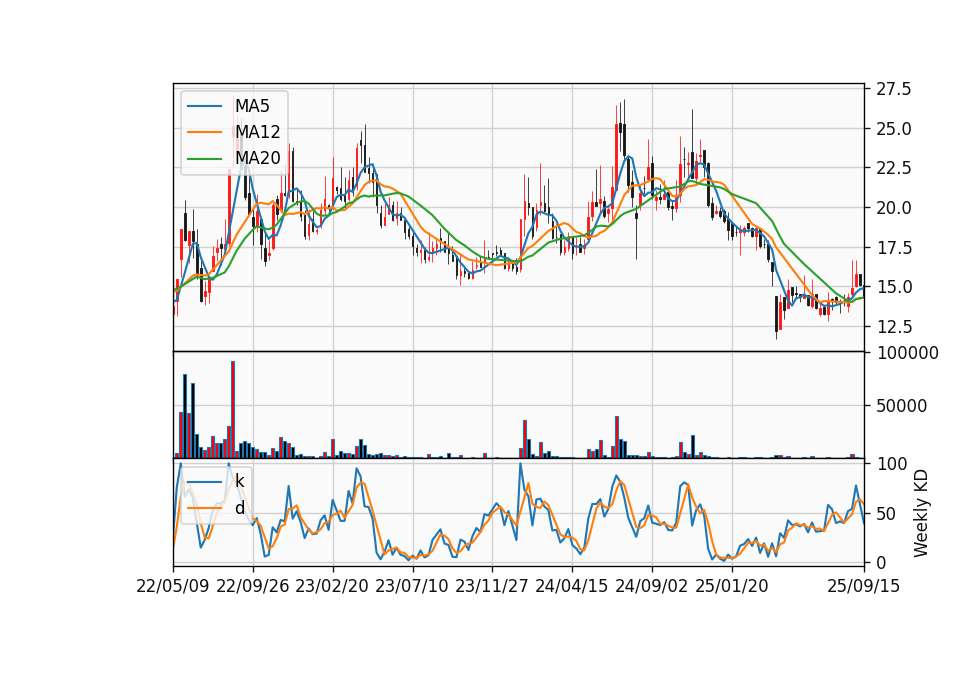Click the 12.5 price axis tick

pos(894,327)
